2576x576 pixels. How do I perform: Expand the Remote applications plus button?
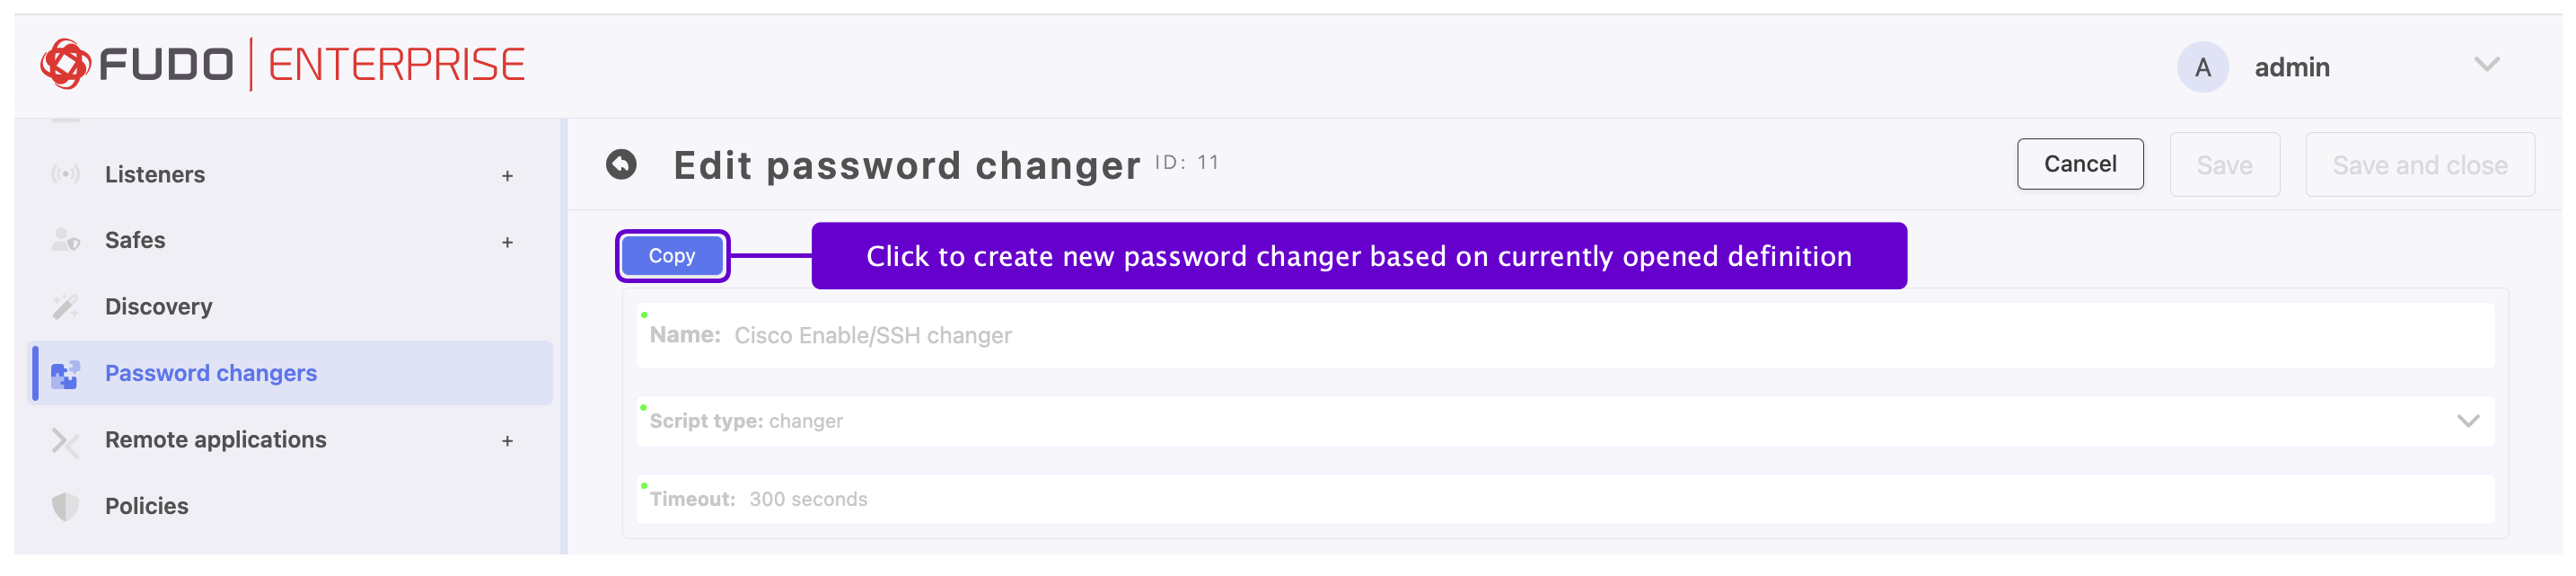click(507, 441)
